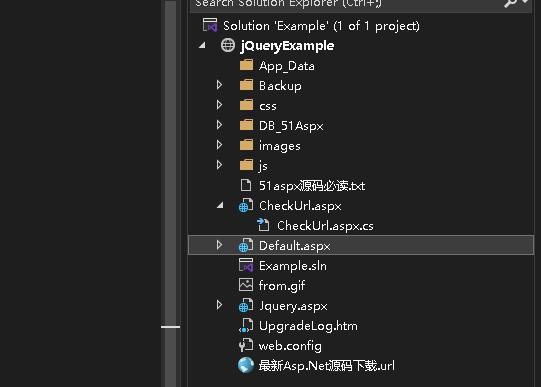
Task: Collapse the CheckUrl.aspx node
Action: point(220,205)
